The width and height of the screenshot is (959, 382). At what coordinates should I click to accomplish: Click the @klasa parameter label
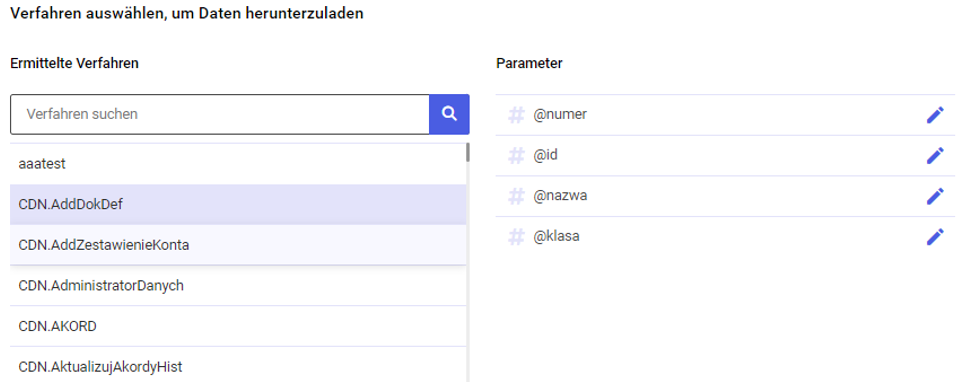[557, 237]
